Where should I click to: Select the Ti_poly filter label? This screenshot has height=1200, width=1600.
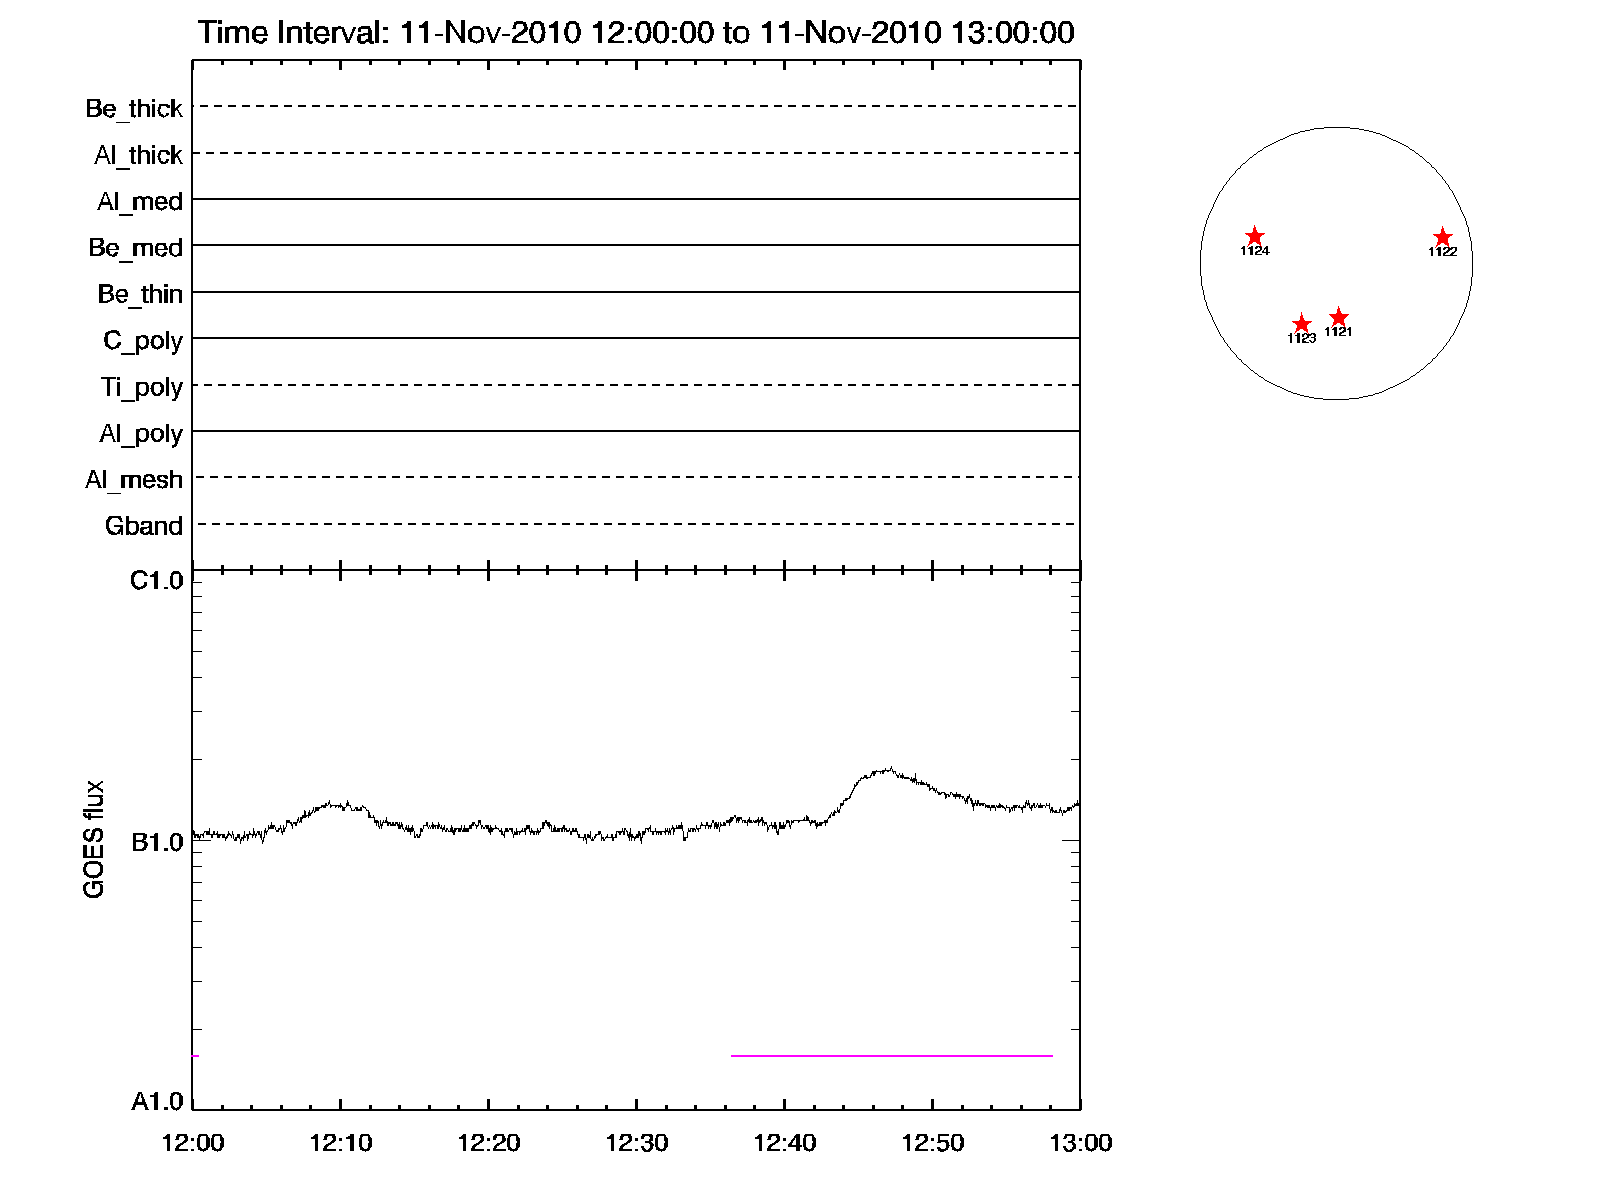click(142, 387)
